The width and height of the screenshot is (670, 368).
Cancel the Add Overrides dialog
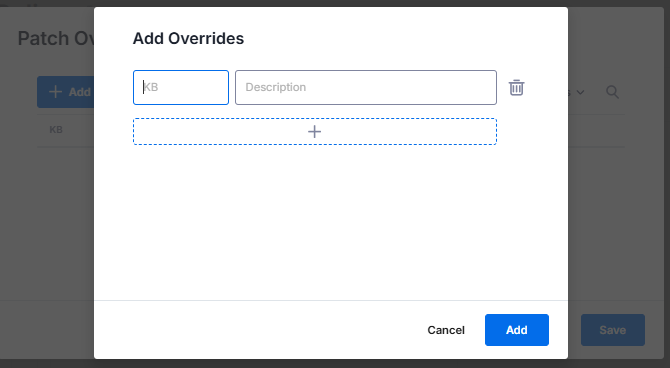pos(446,330)
